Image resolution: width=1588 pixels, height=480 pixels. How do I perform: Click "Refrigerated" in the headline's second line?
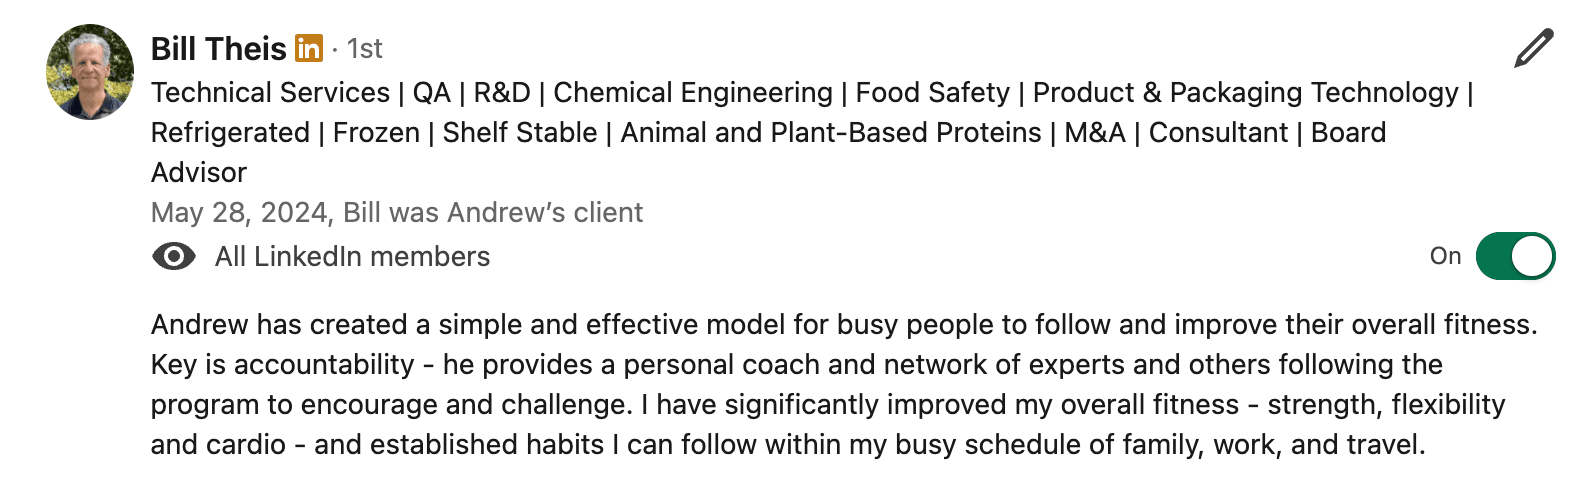pos(230,133)
